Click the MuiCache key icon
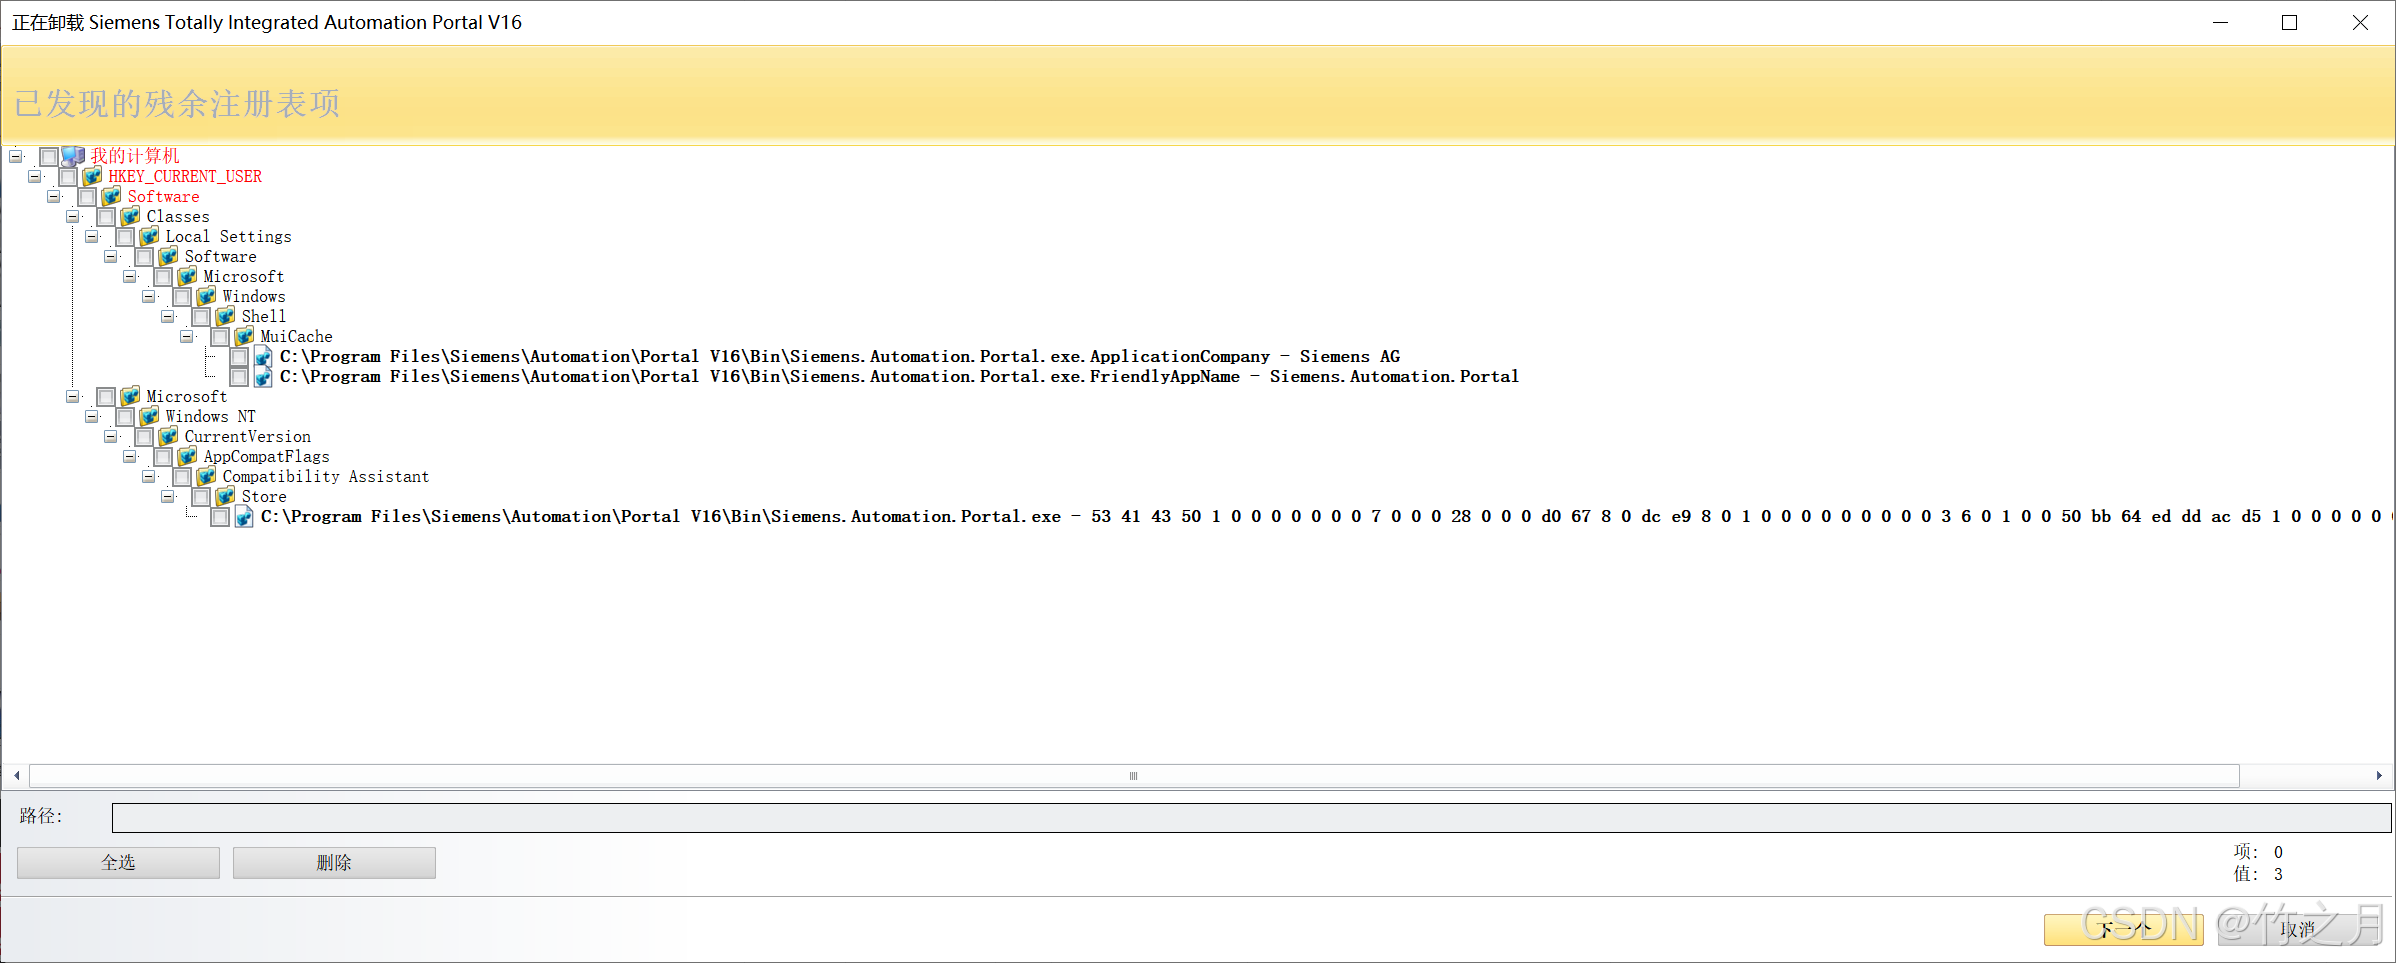The height and width of the screenshot is (963, 2396). point(244,336)
